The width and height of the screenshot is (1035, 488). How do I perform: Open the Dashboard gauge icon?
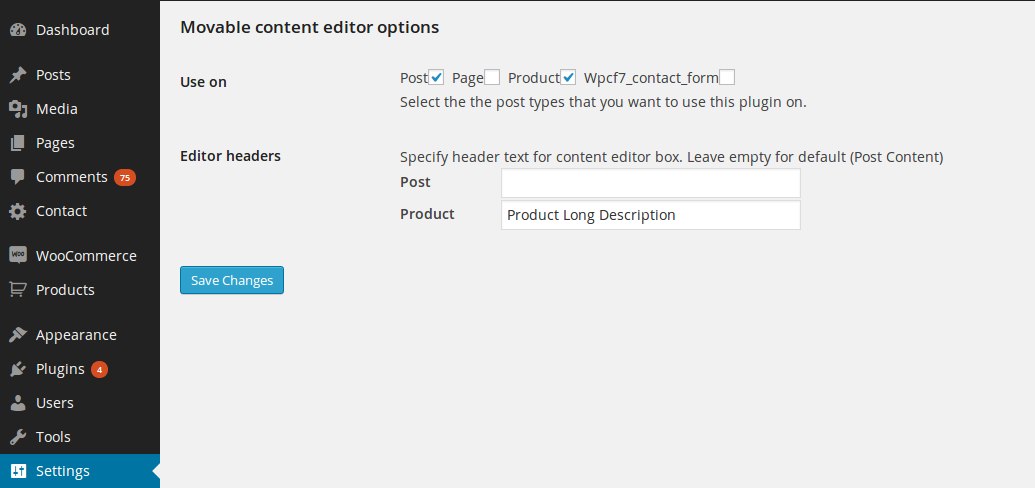tap(18, 30)
